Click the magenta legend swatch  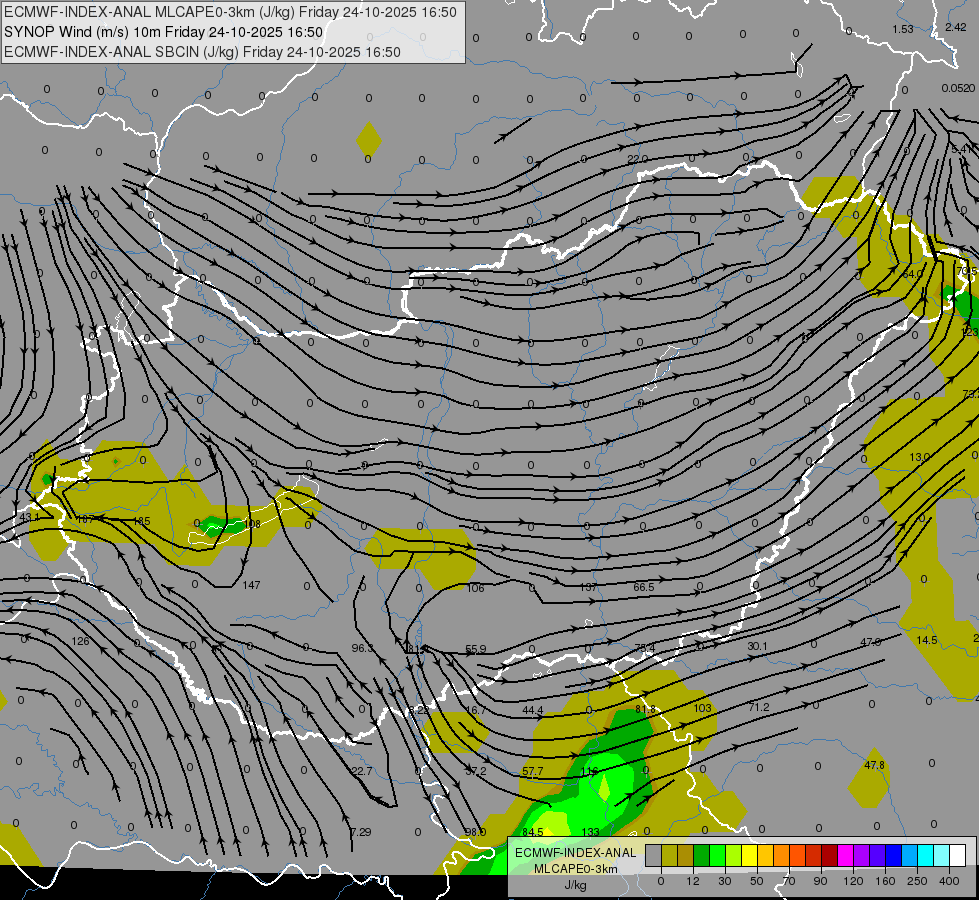845,855
